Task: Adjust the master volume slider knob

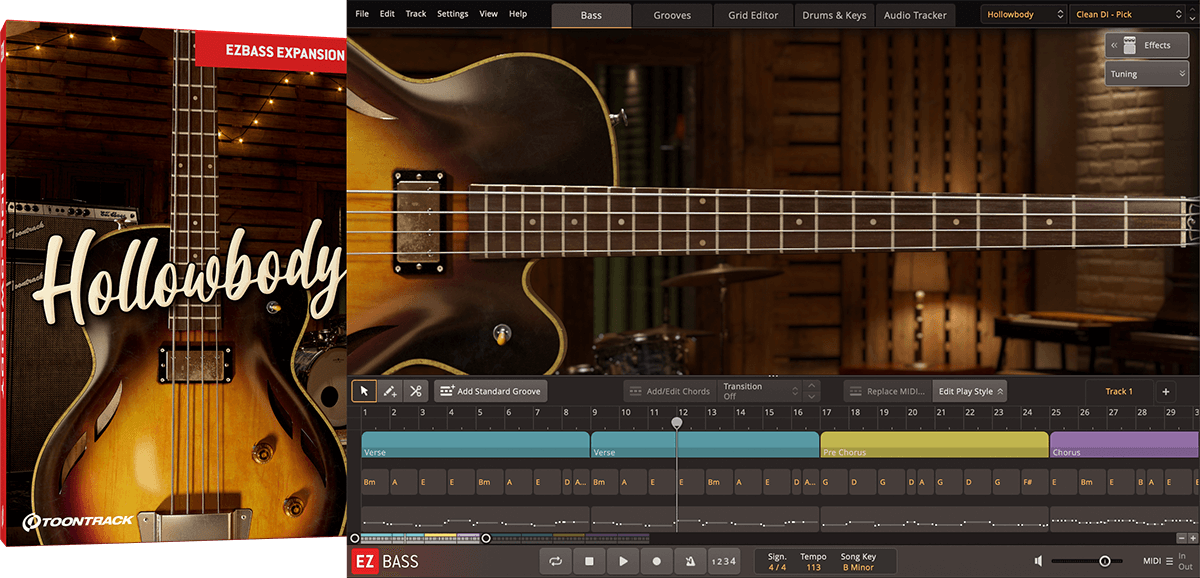Action: coord(1105,562)
